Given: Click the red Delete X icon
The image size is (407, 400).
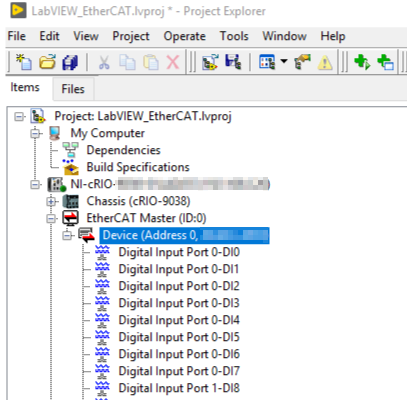Looking at the screenshot, I should click(173, 62).
